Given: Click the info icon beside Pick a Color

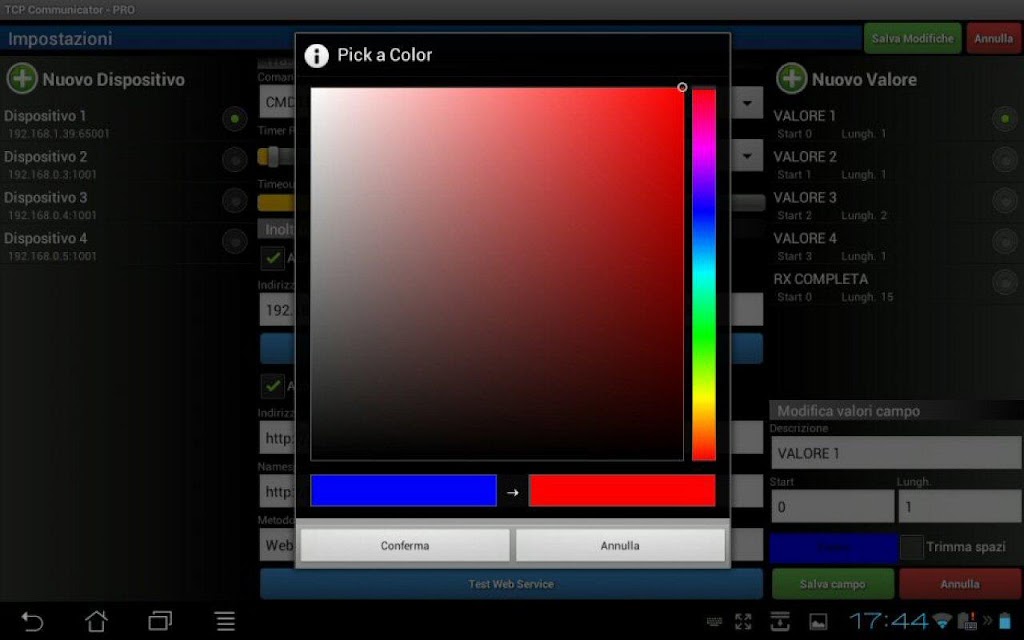Looking at the screenshot, I should pyautogui.click(x=317, y=56).
